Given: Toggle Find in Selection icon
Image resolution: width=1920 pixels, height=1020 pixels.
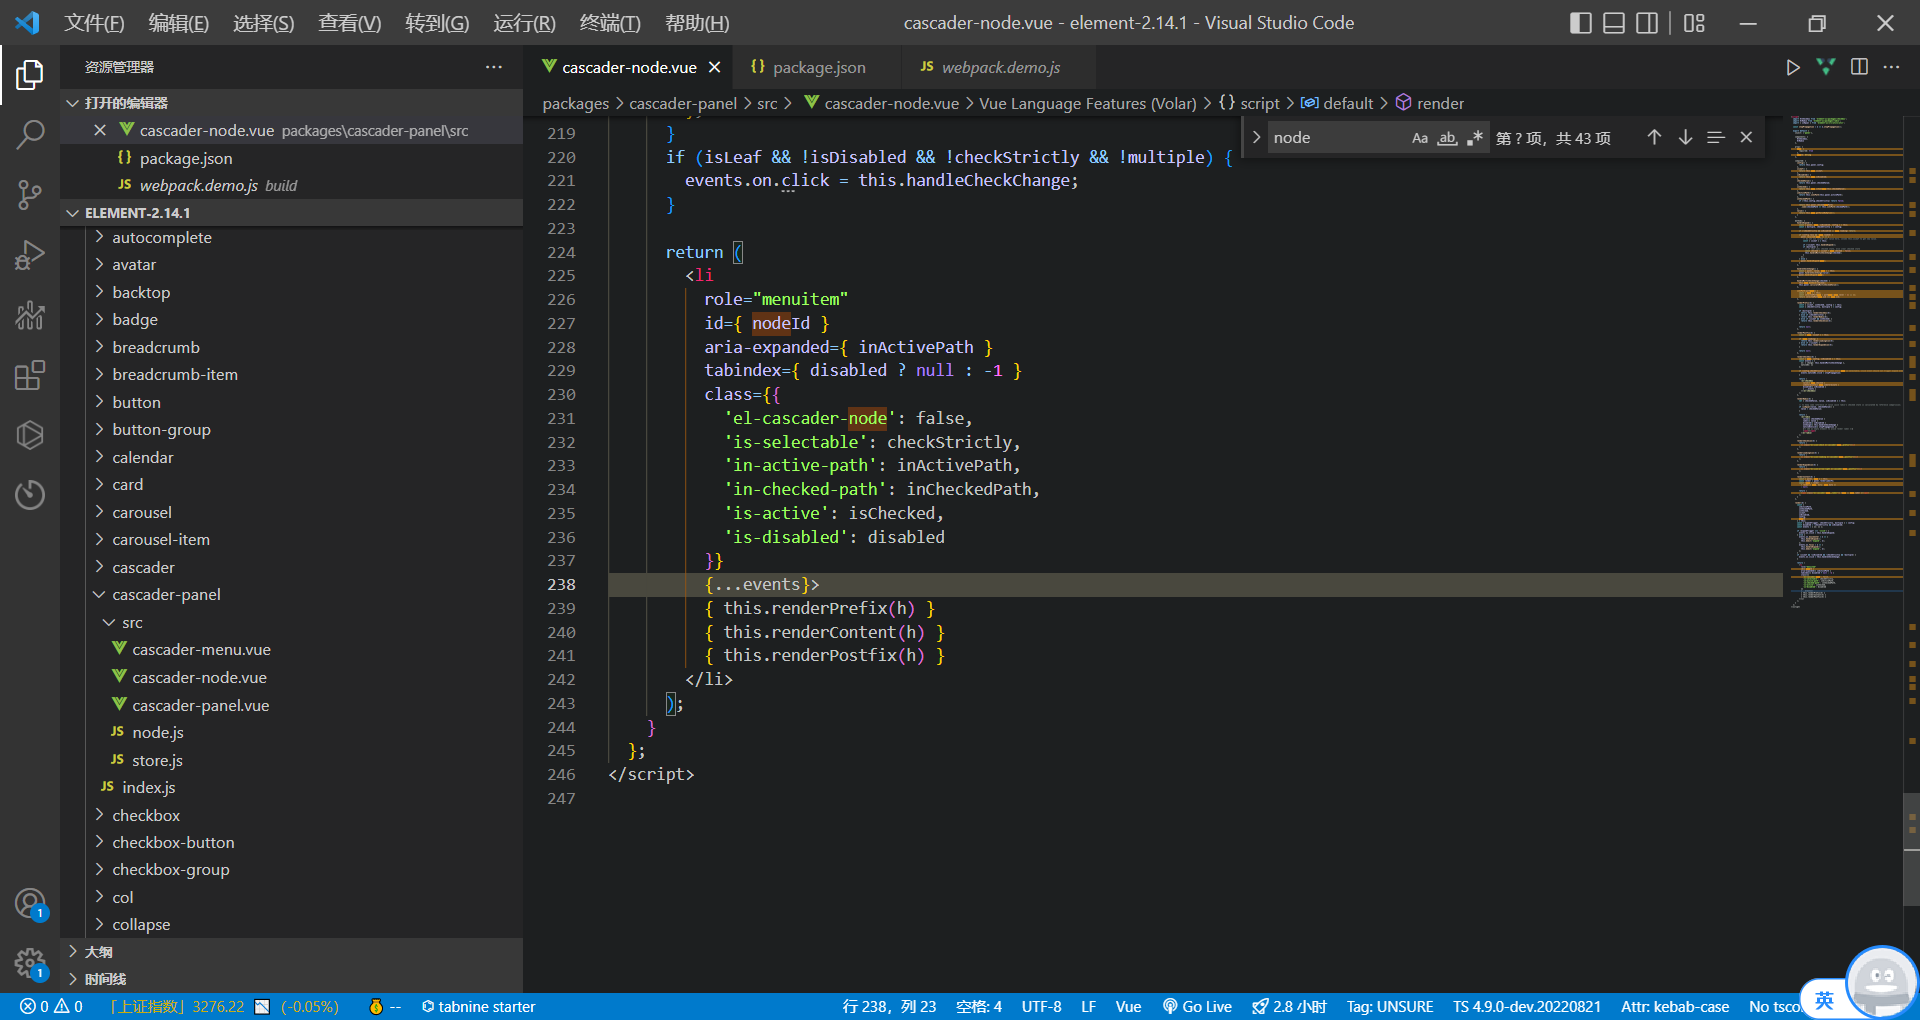Looking at the screenshot, I should click(x=1715, y=138).
